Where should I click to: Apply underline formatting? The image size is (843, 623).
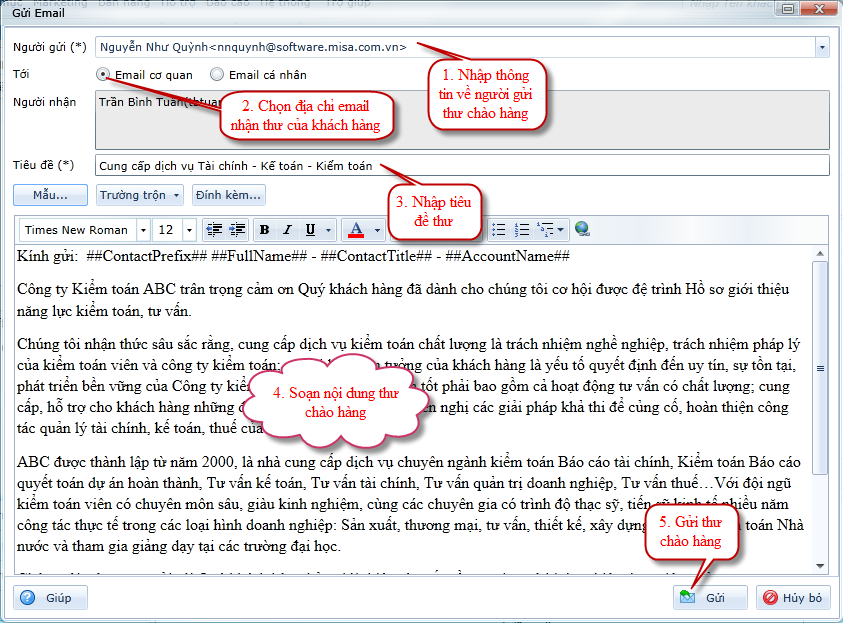311,230
